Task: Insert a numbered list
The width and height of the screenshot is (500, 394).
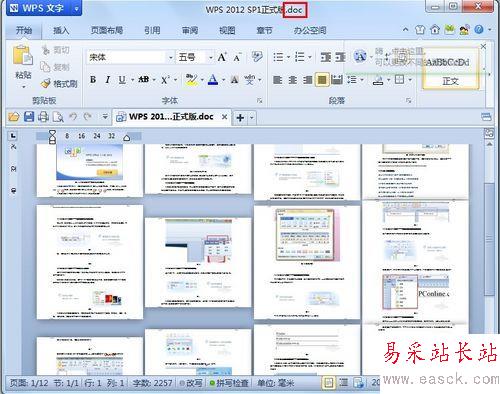Action: point(300,57)
